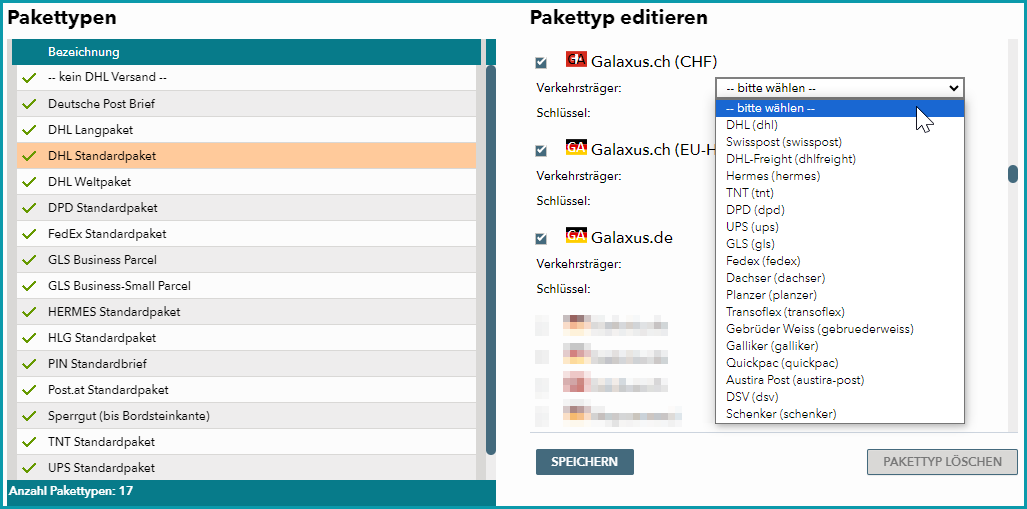Select the Post.at Standardpaket row
This screenshot has width=1027, height=509.
point(246,390)
